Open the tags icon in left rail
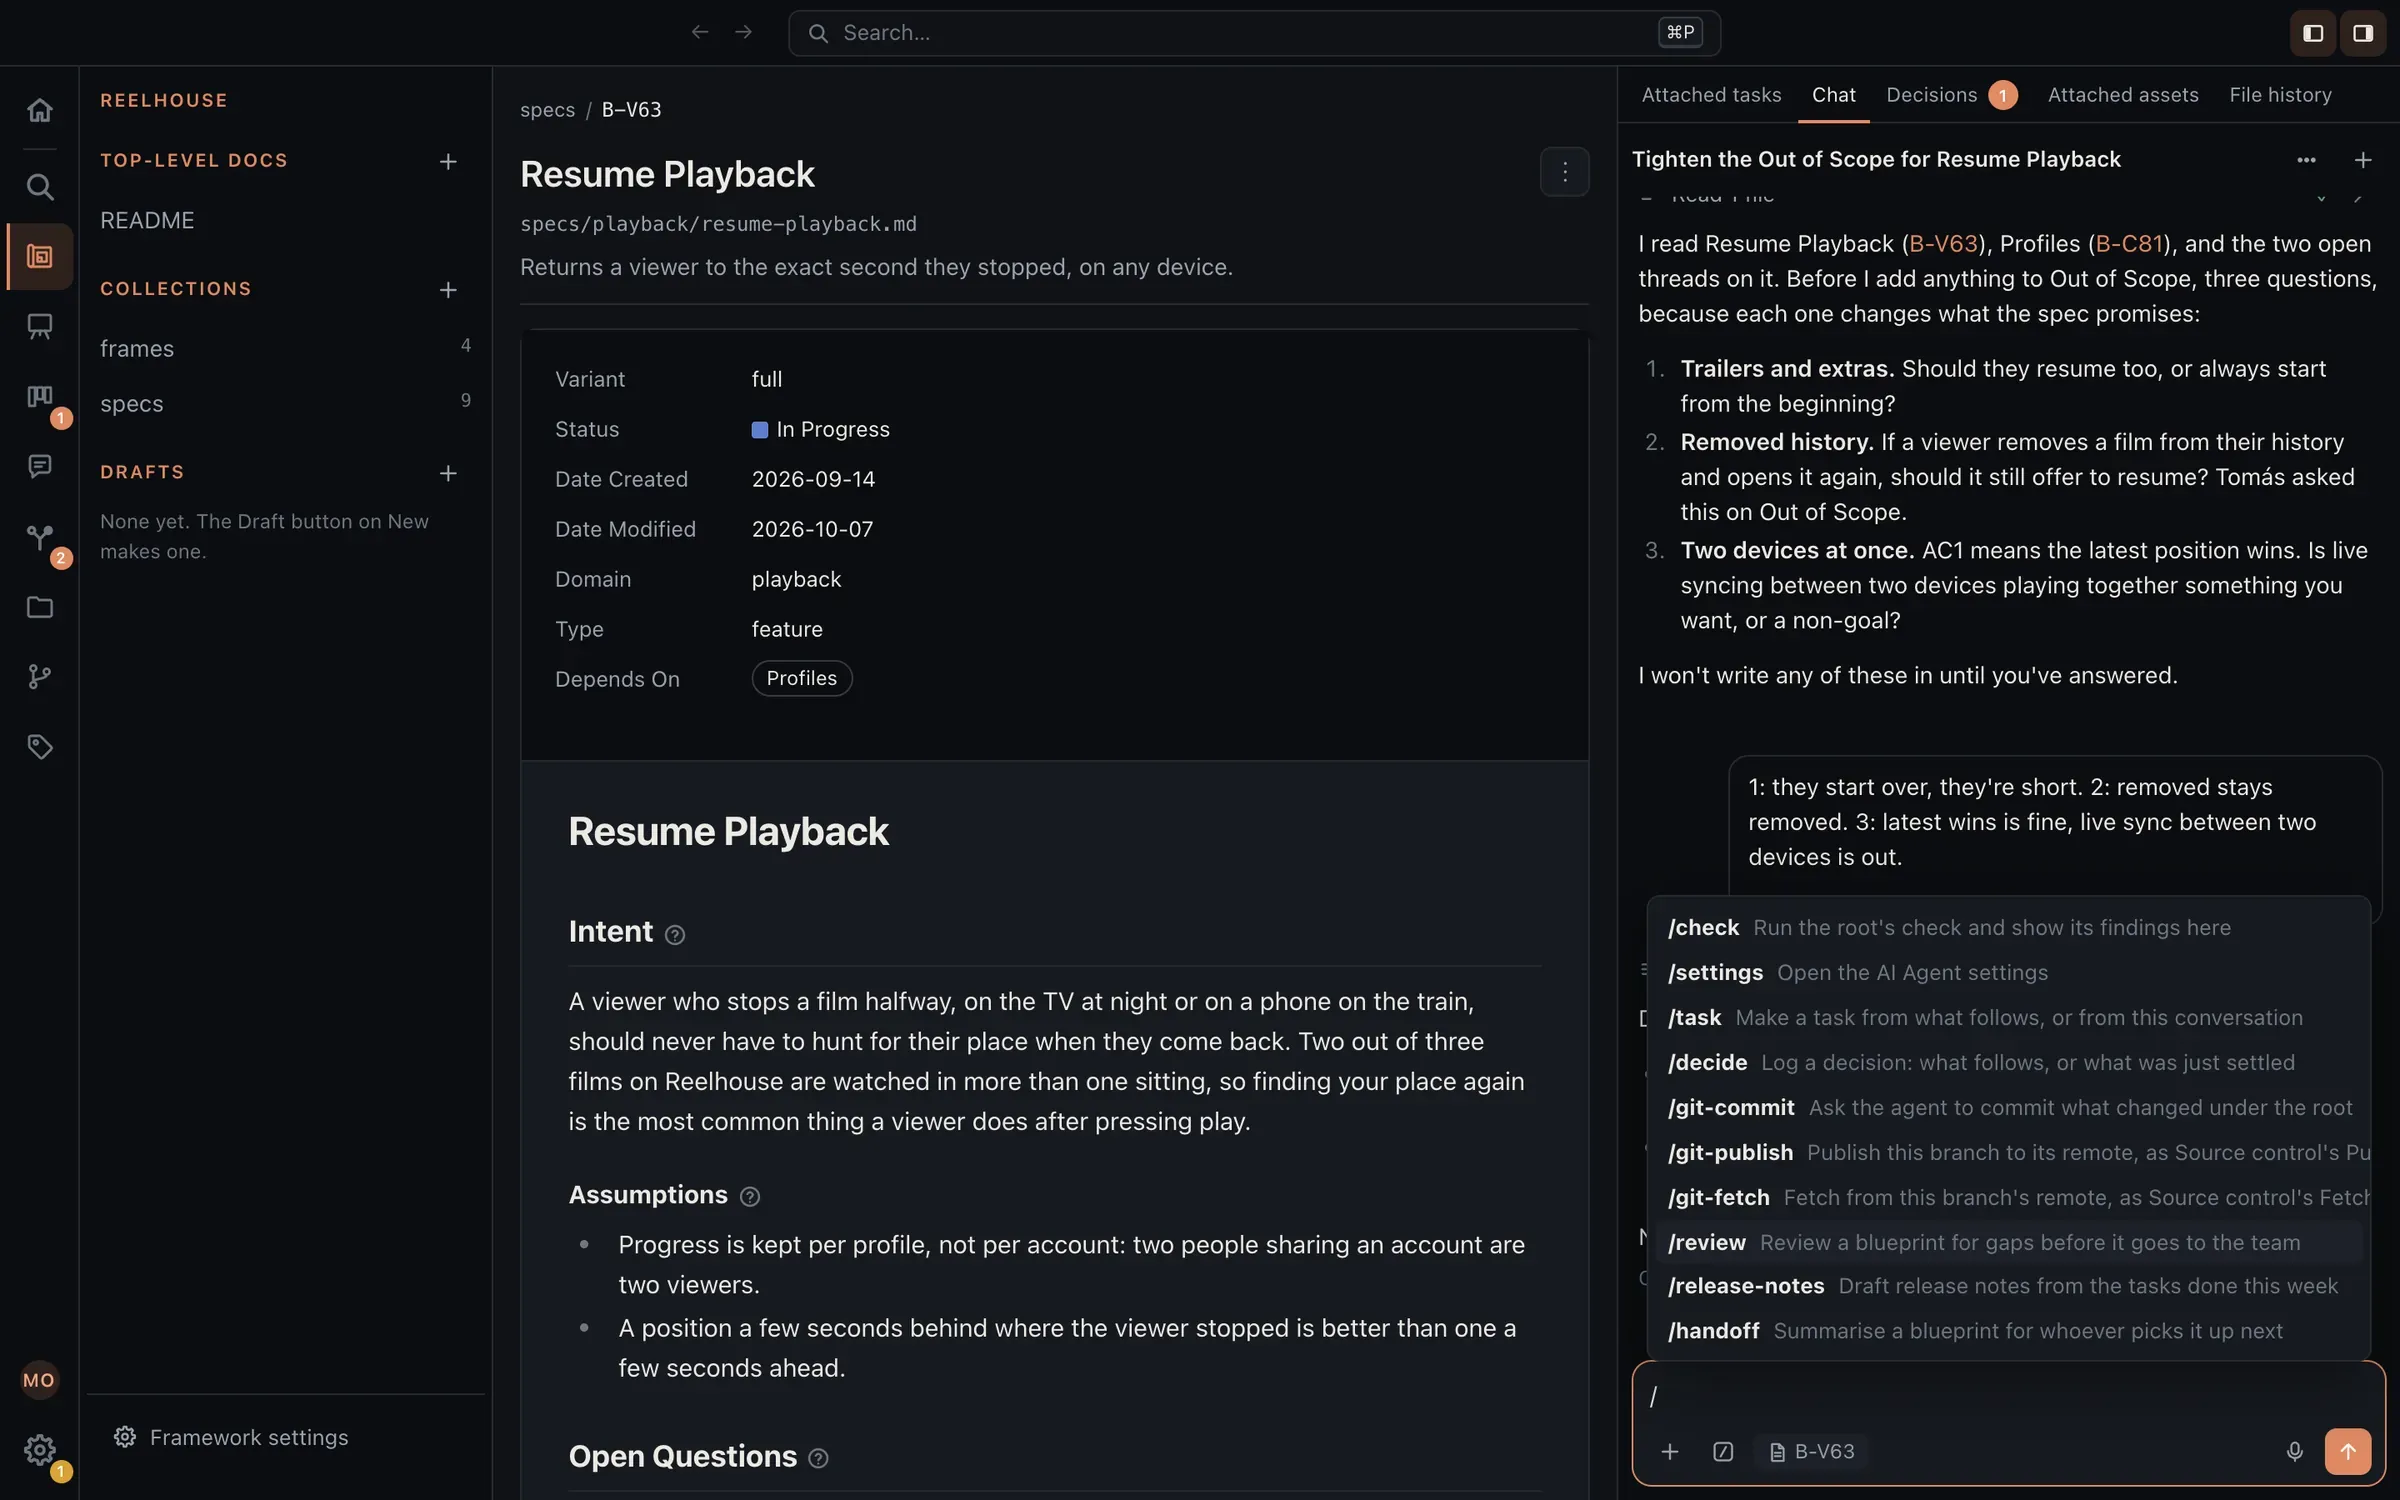2400x1500 pixels. click(x=39, y=747)
